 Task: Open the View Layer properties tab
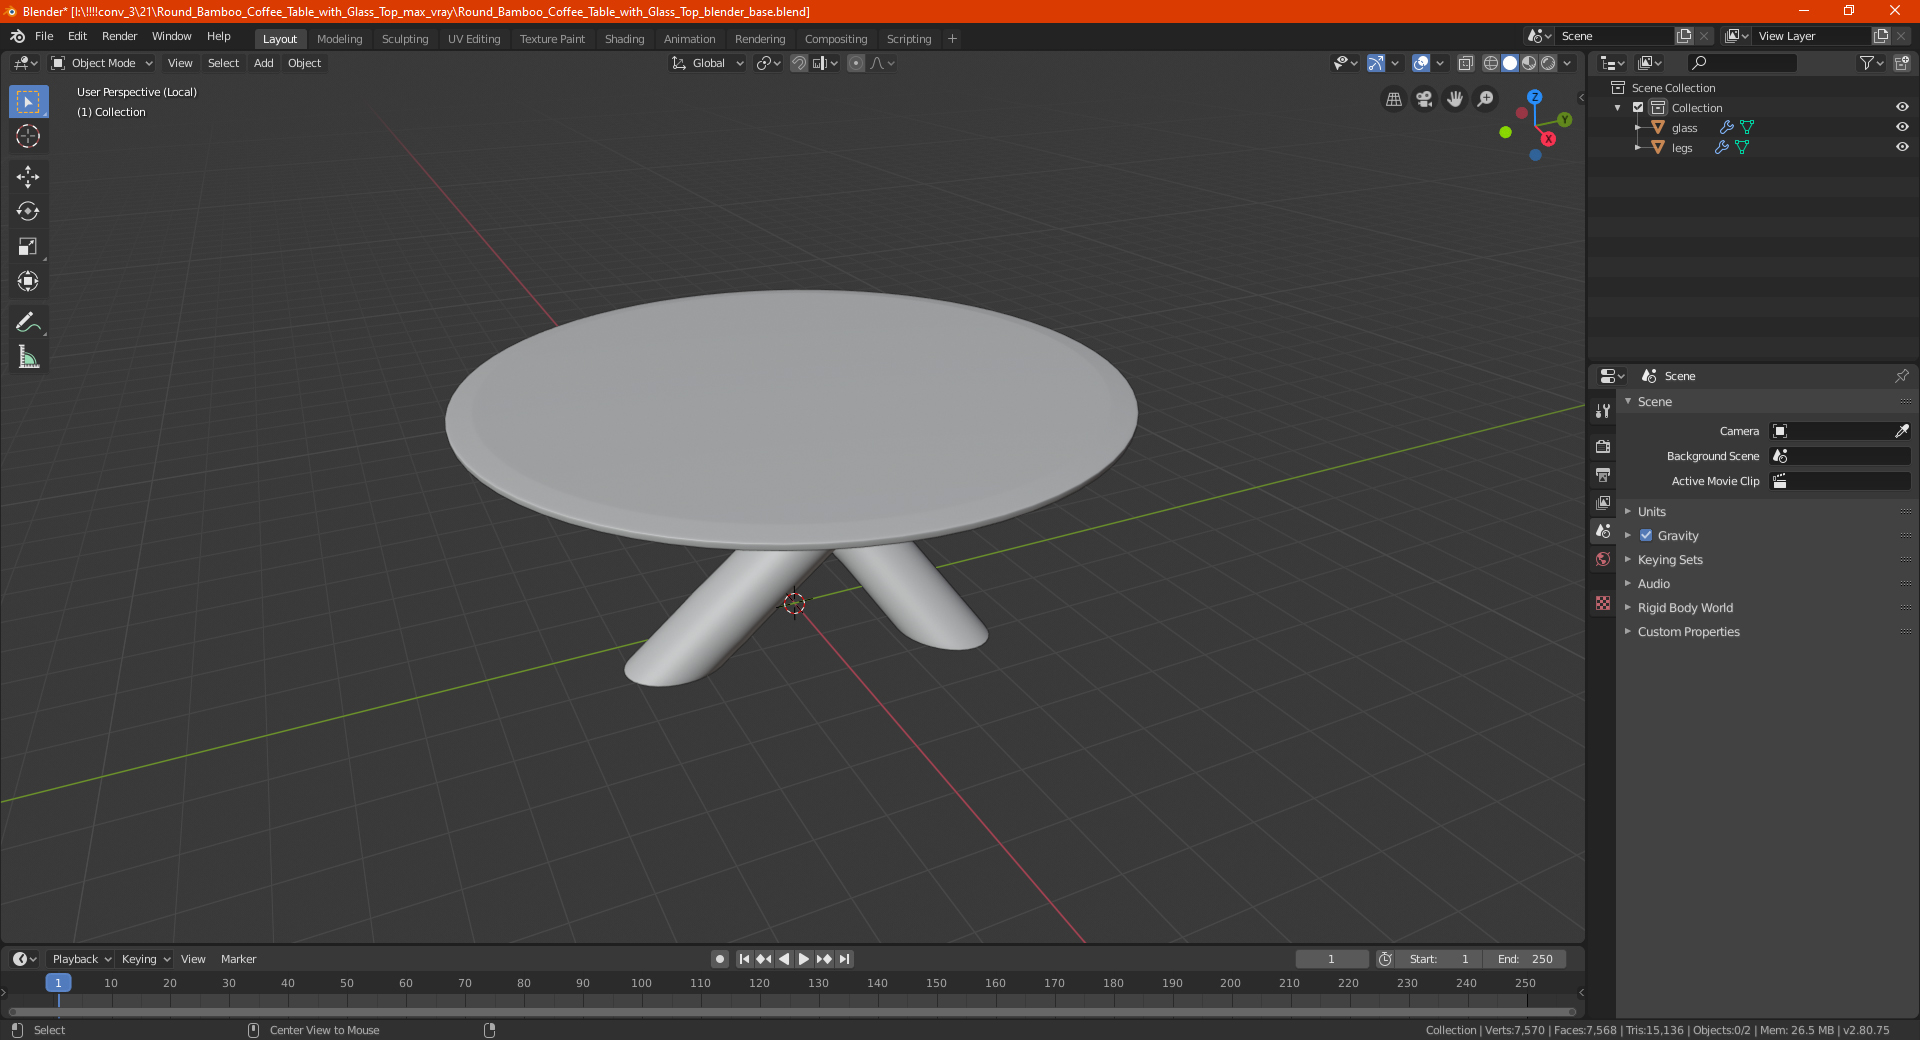(1603, 502)
